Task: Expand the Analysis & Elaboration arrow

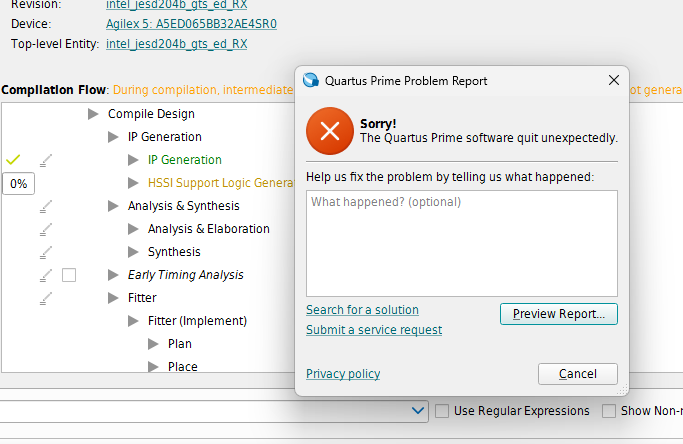Action: (133, 229)
